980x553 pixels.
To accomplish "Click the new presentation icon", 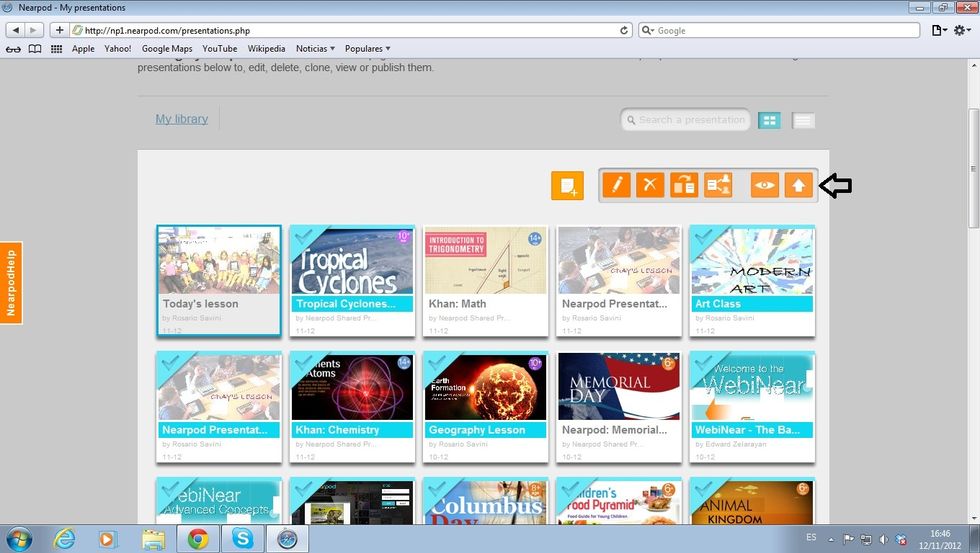I will (568, 186).
